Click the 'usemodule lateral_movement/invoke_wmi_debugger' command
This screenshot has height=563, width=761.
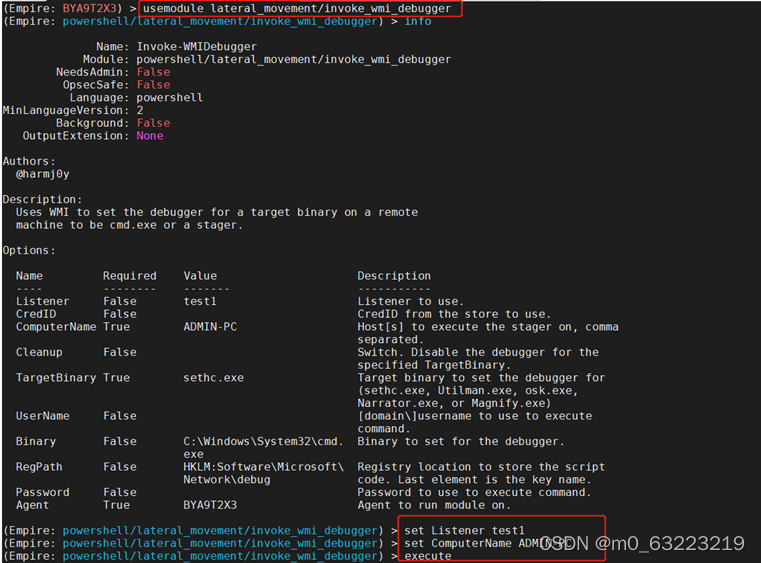(297, 8)
